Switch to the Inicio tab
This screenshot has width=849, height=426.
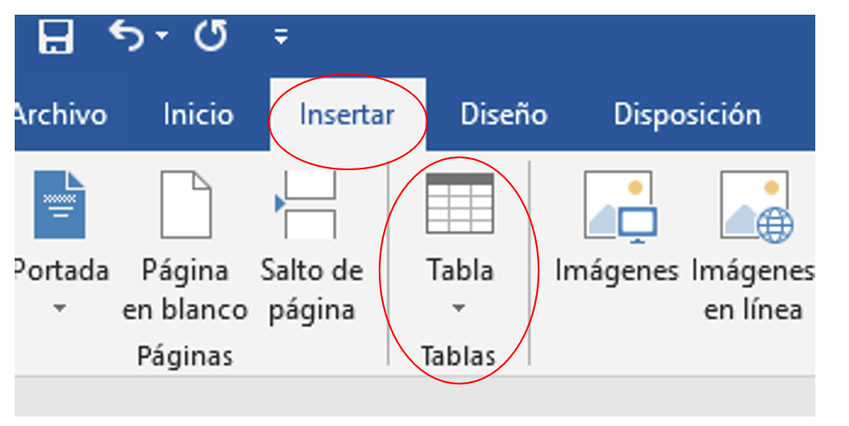tap(198, 115)
